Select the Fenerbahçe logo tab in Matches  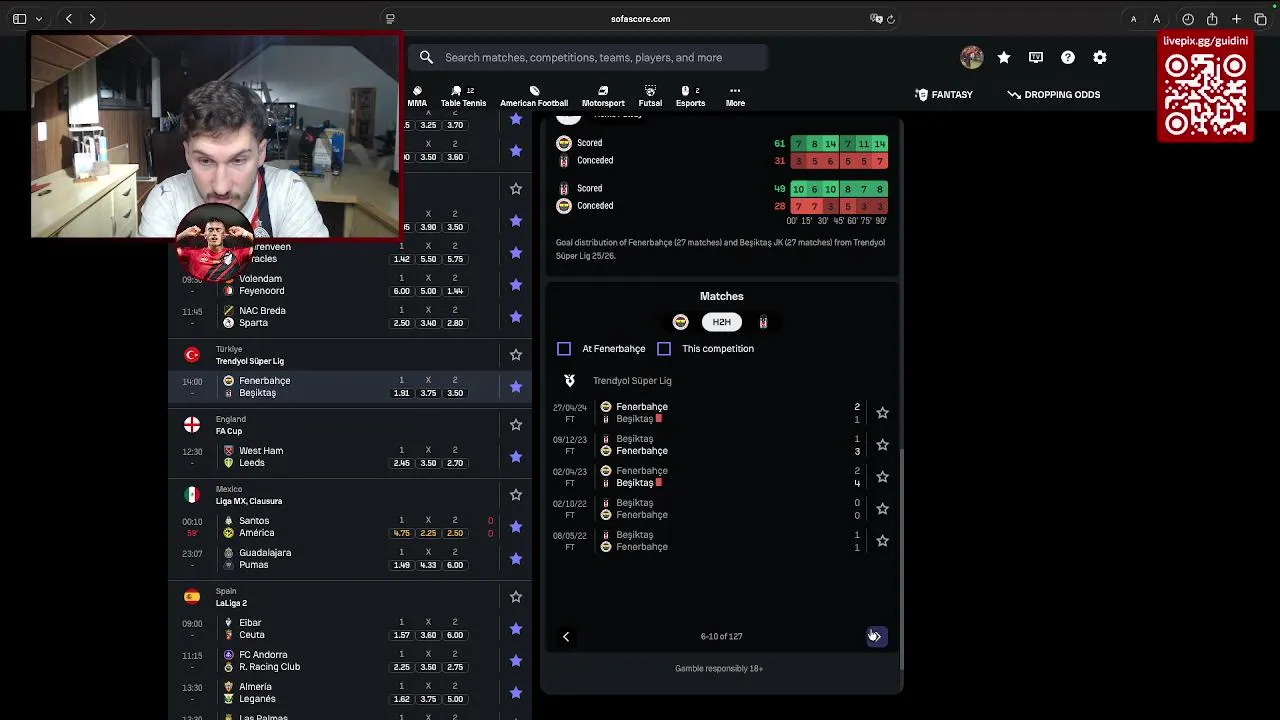680,322
